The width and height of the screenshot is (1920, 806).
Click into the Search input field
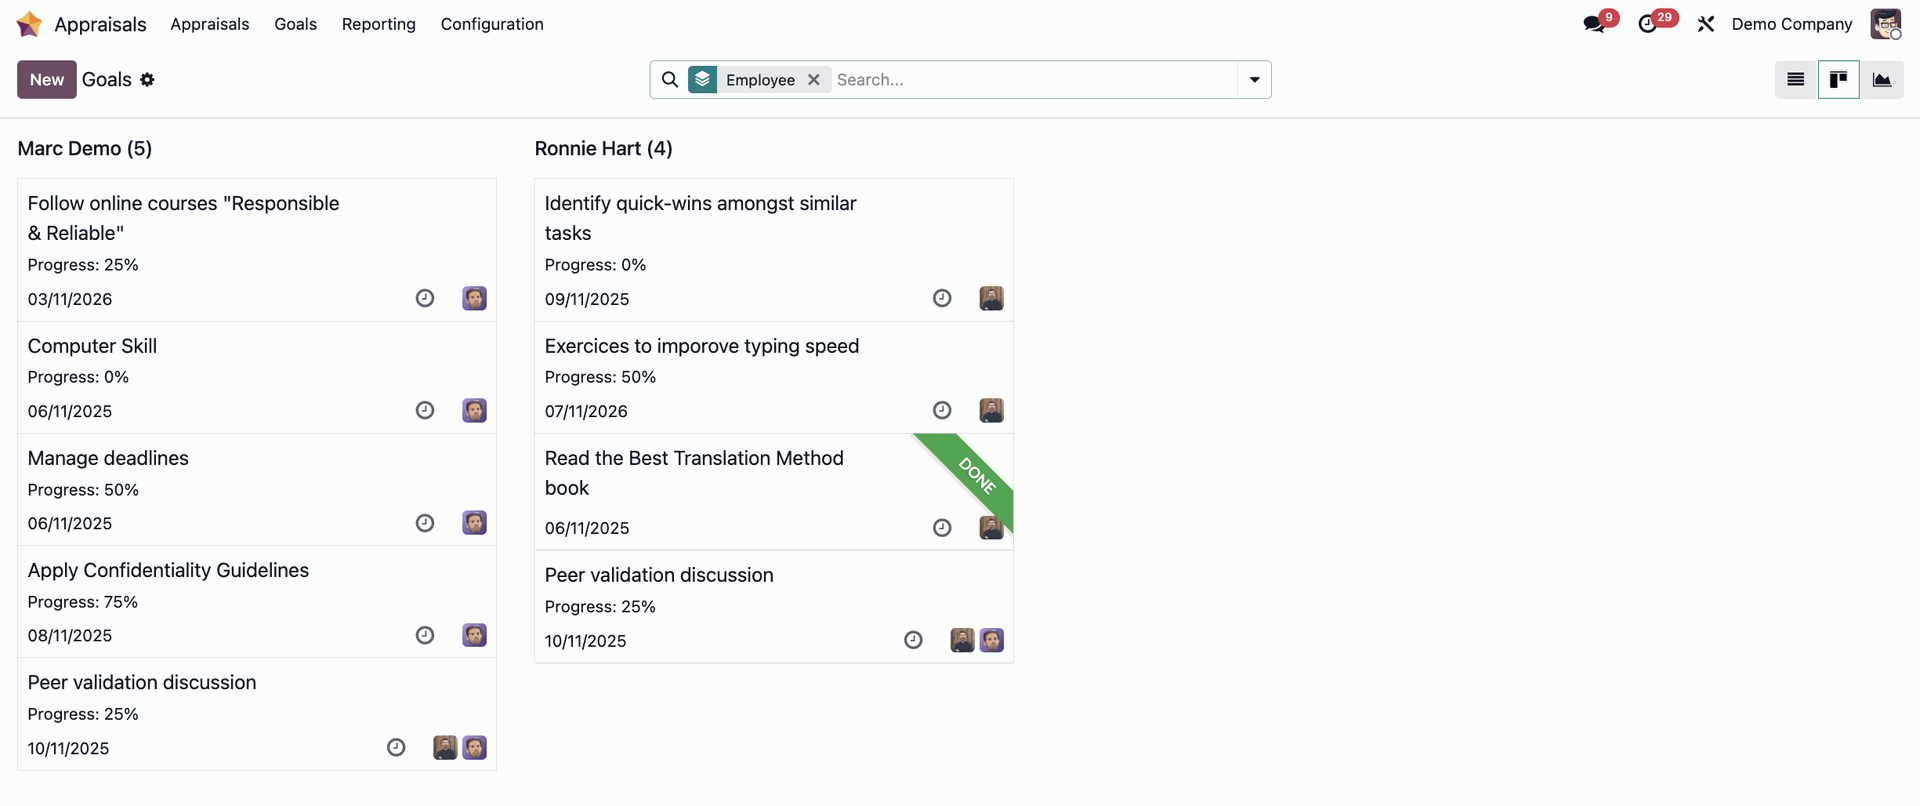tap(1035, 80)
